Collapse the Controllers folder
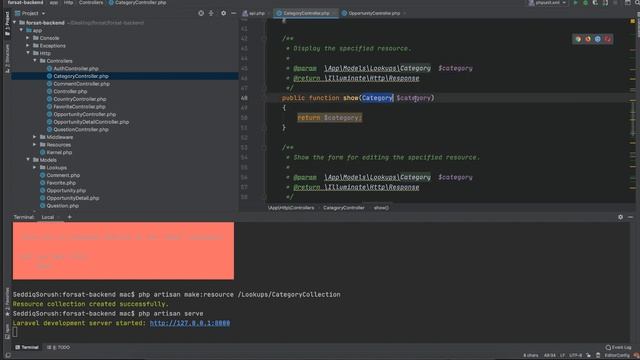This screenshot has height=360, width=640. [x=35, y=61]
